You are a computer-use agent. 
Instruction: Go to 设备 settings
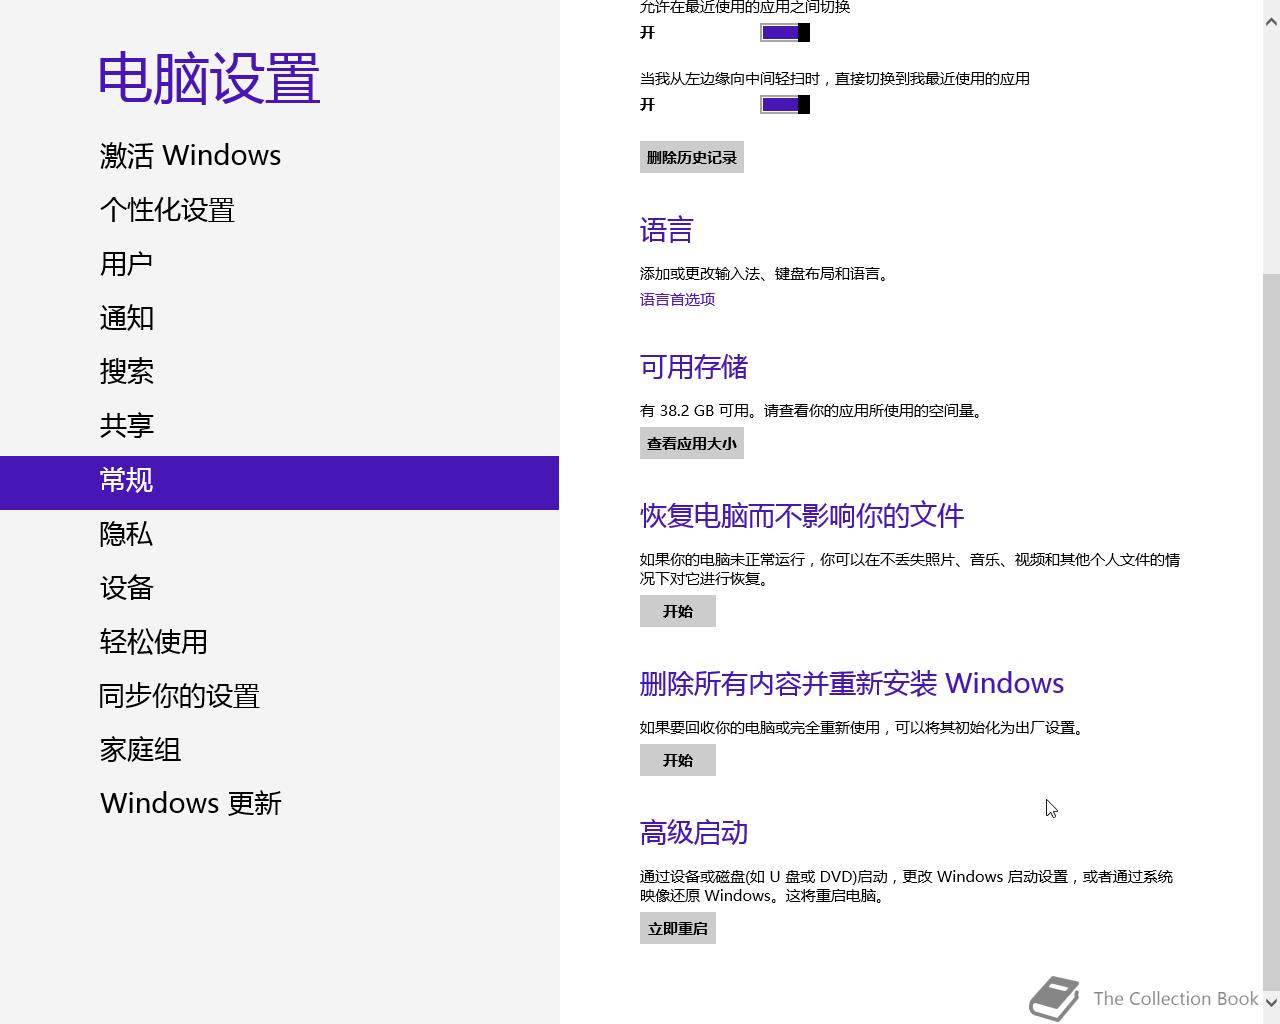126,588
